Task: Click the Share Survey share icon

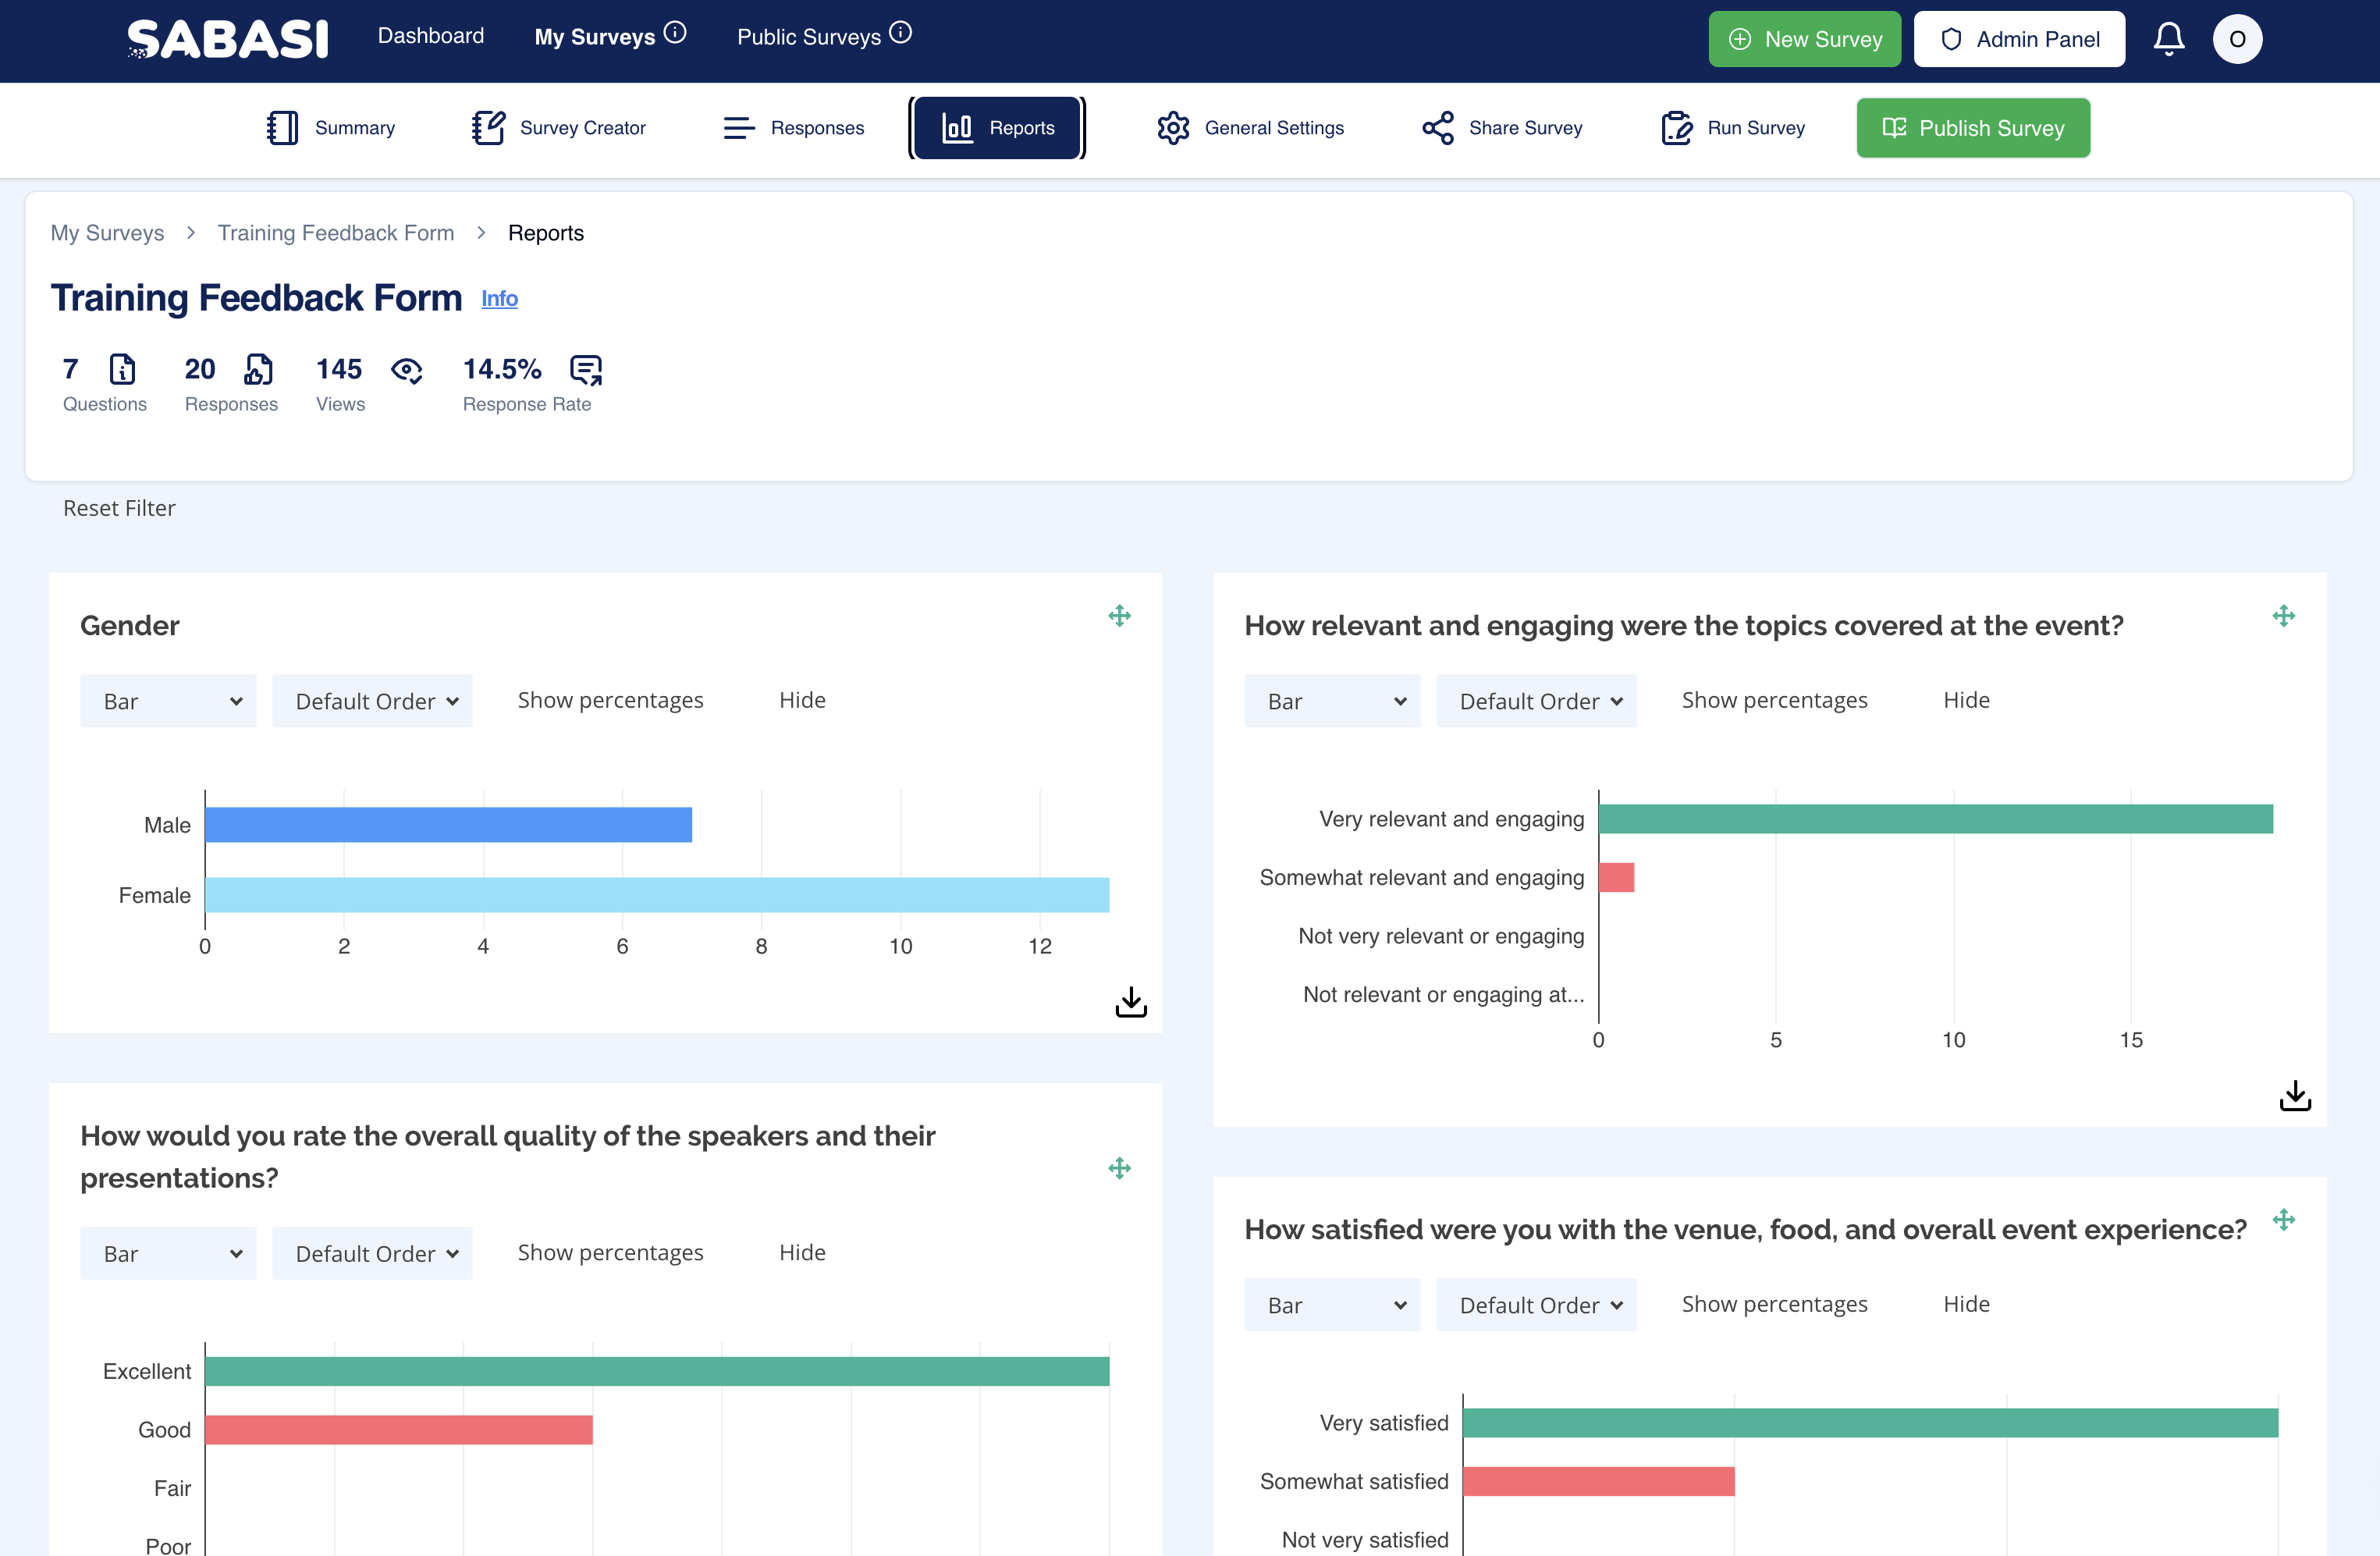Action: (1438, 128)
